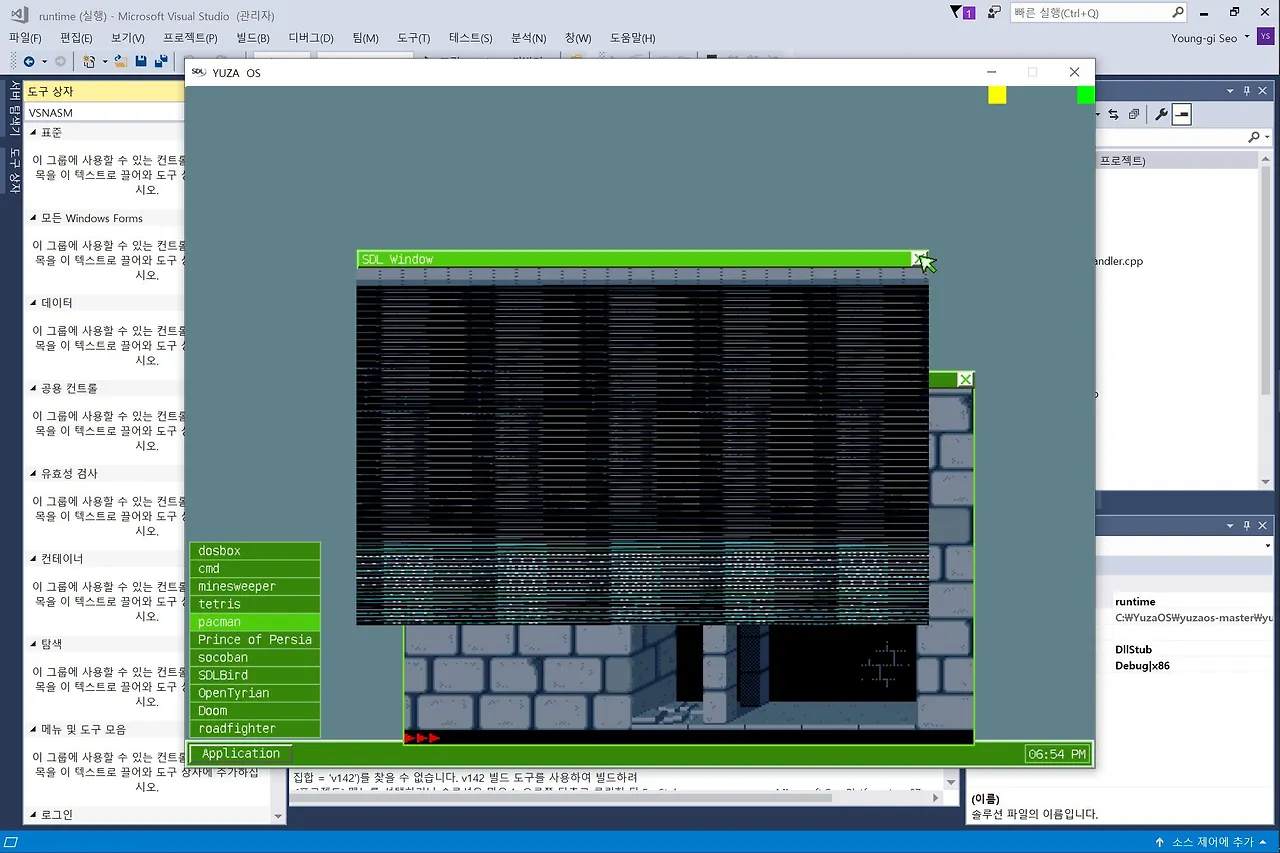Launch tetris from YUZA OS menu
Screen dimensions: 1280x853
point(255,604)
